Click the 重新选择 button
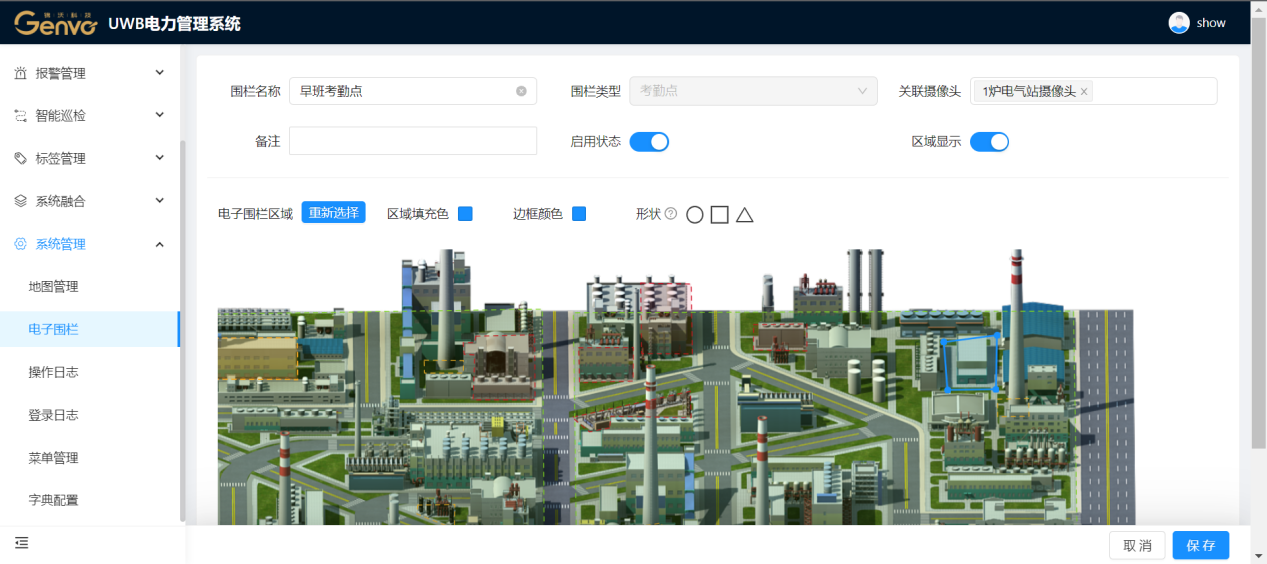The image size is (1267, 564). pyautogui.click(x=333, y=213)
